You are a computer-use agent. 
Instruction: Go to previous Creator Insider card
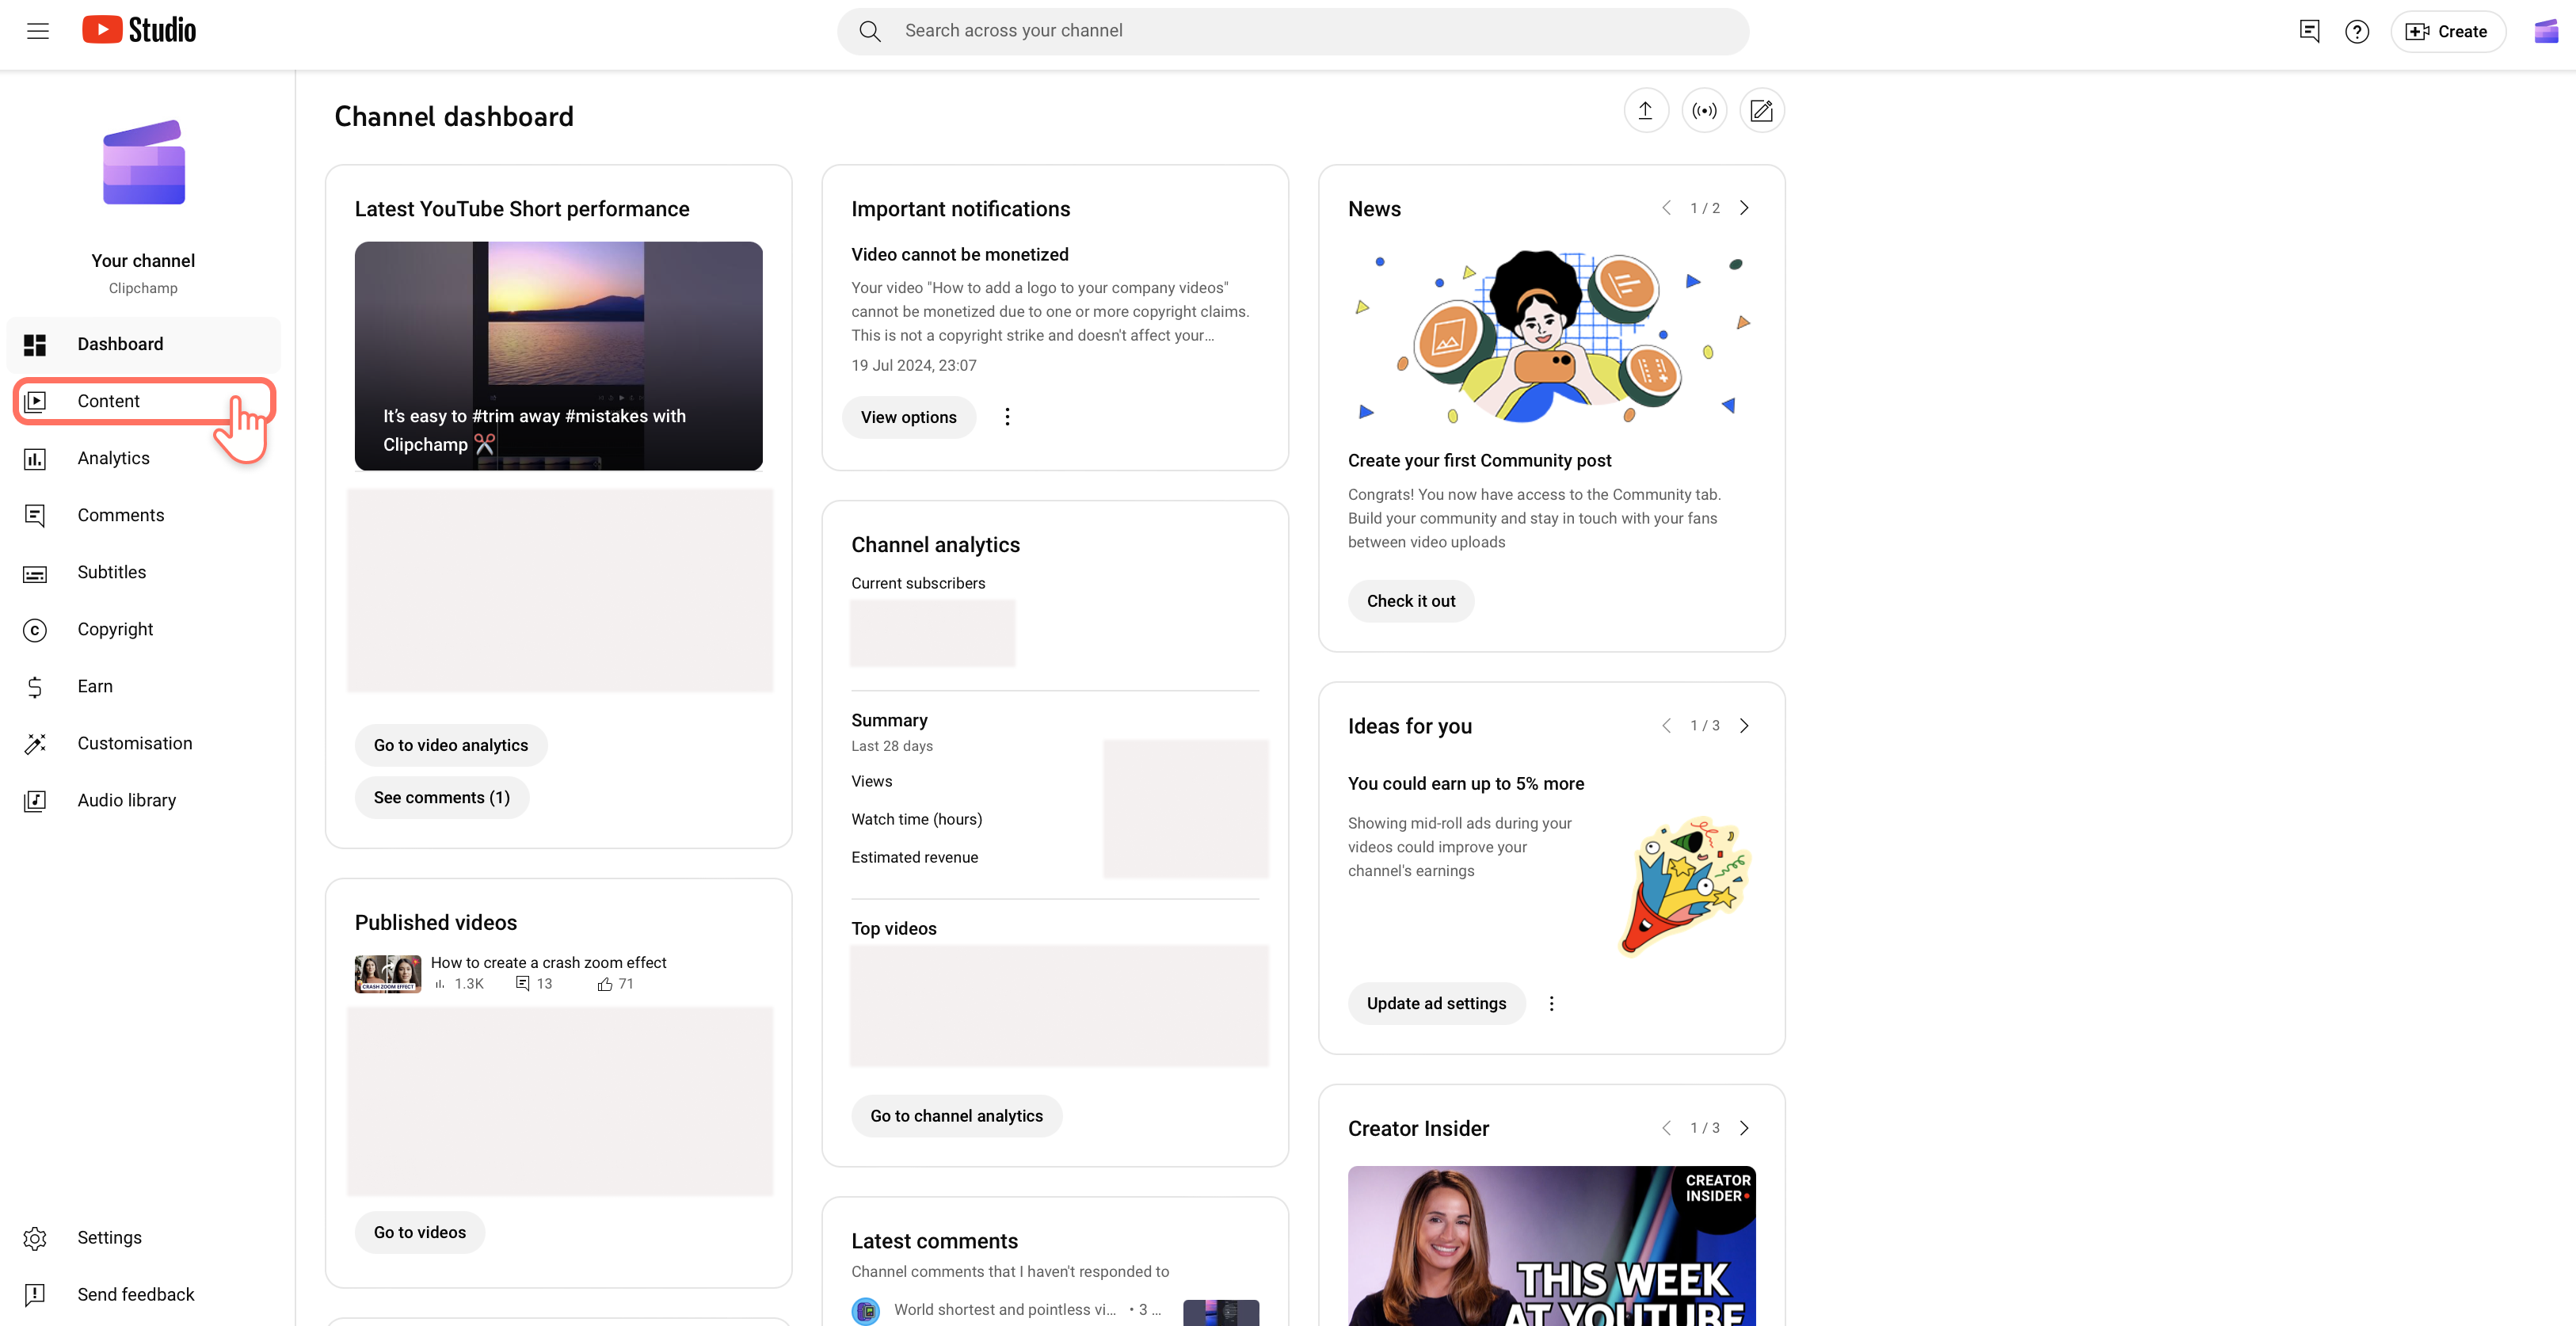(1666, 1128)
